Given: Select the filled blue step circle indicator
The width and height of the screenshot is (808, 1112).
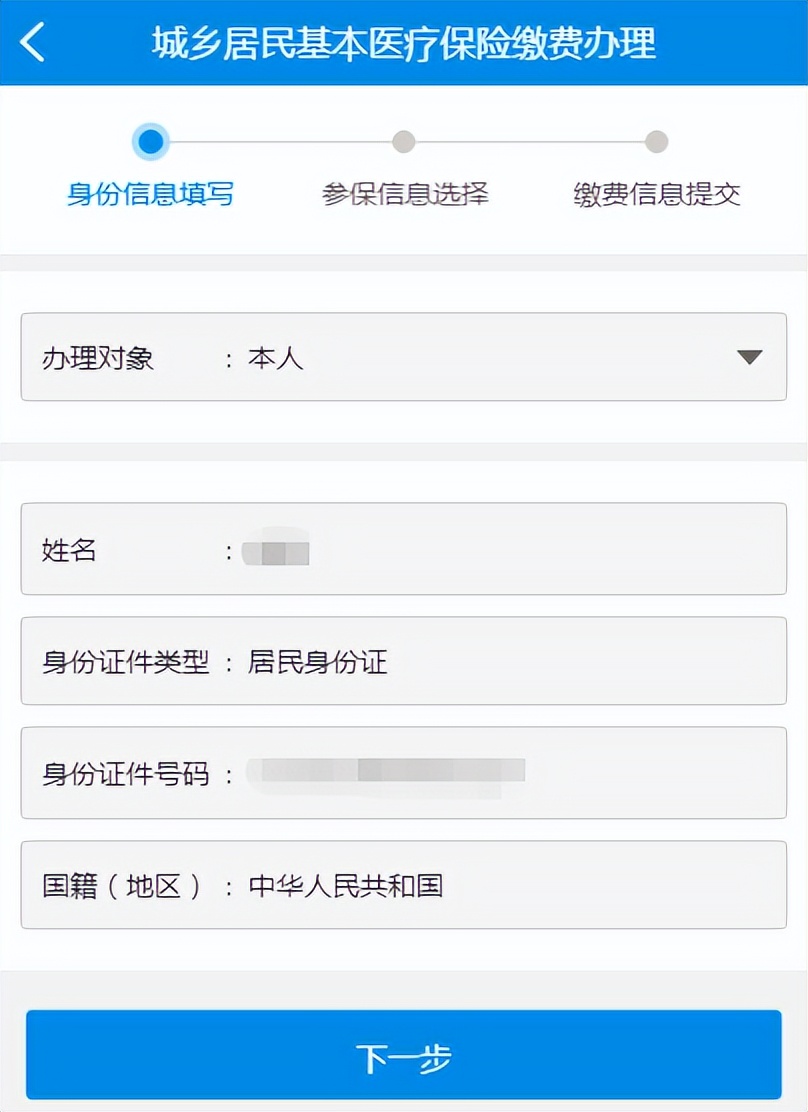Looking at the screenshot, I should coord(150,142).
